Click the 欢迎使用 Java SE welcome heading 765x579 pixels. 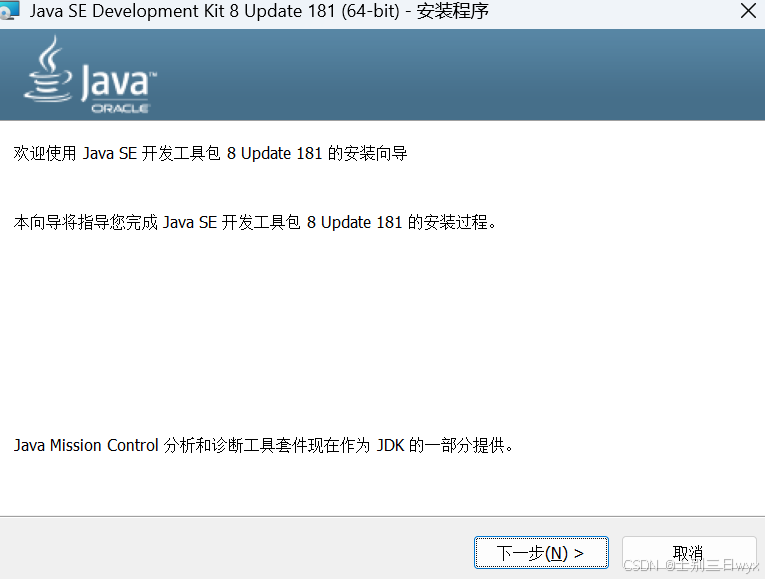(x=210, y=154)
